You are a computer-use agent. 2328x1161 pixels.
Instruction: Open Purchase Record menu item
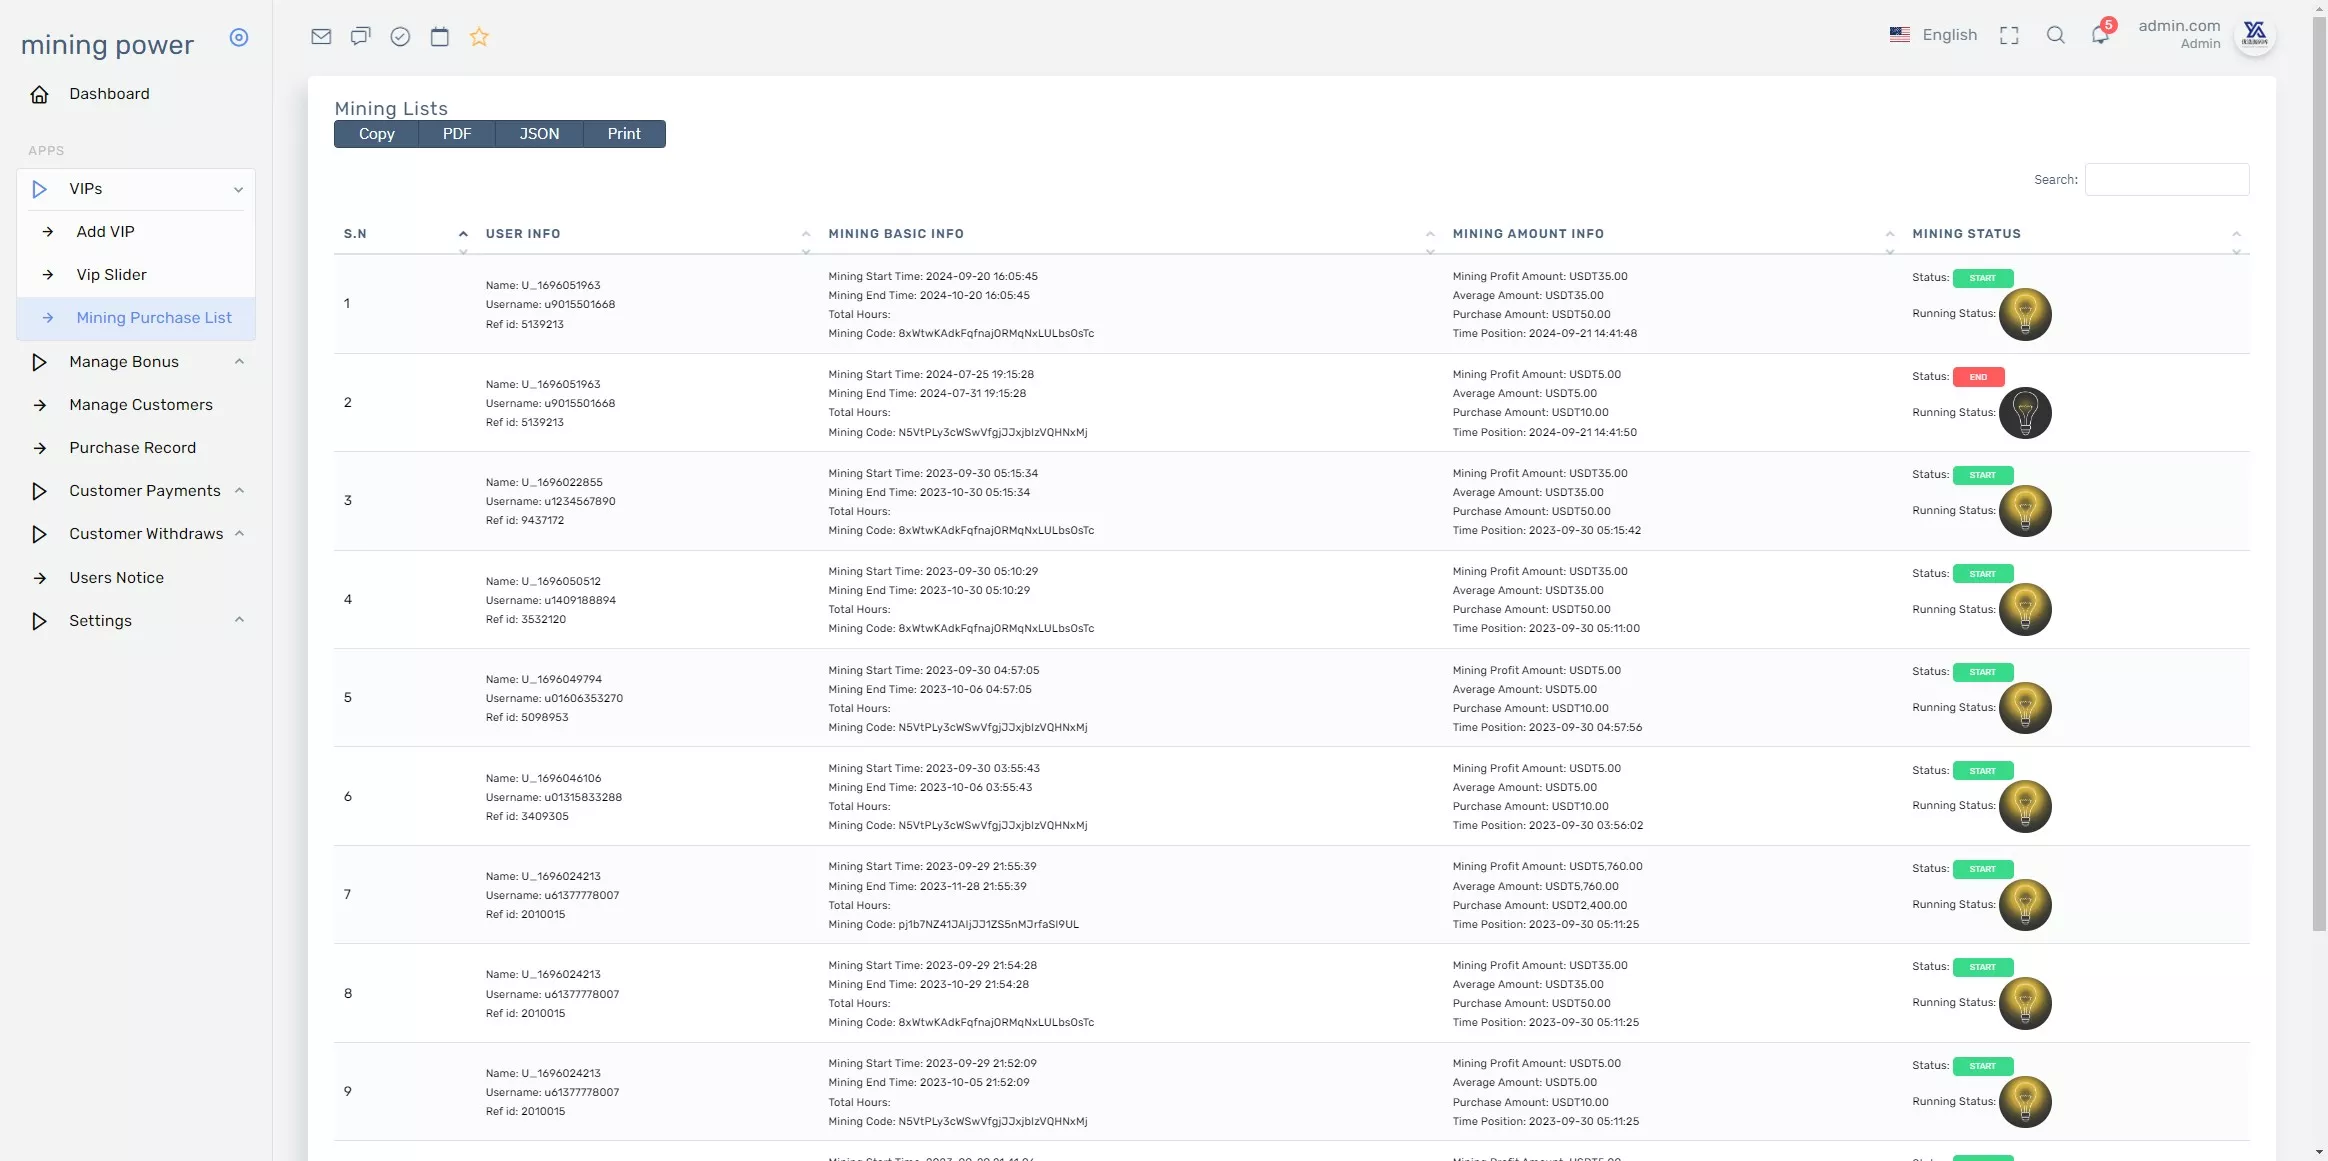(132, 448)
